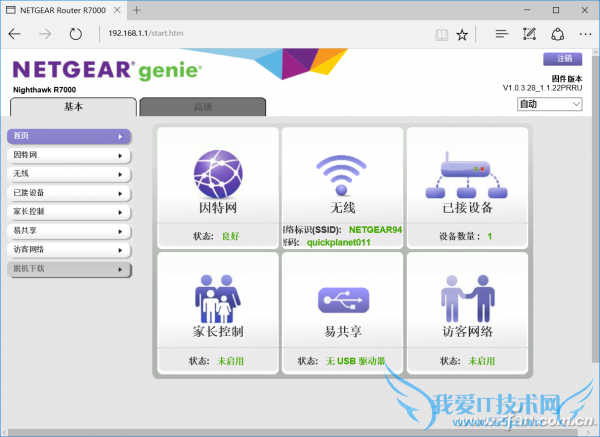Select 无线 in the sidebar menu
The height and width of the screenshot is (437, 600).
click(x=69, y=174)
